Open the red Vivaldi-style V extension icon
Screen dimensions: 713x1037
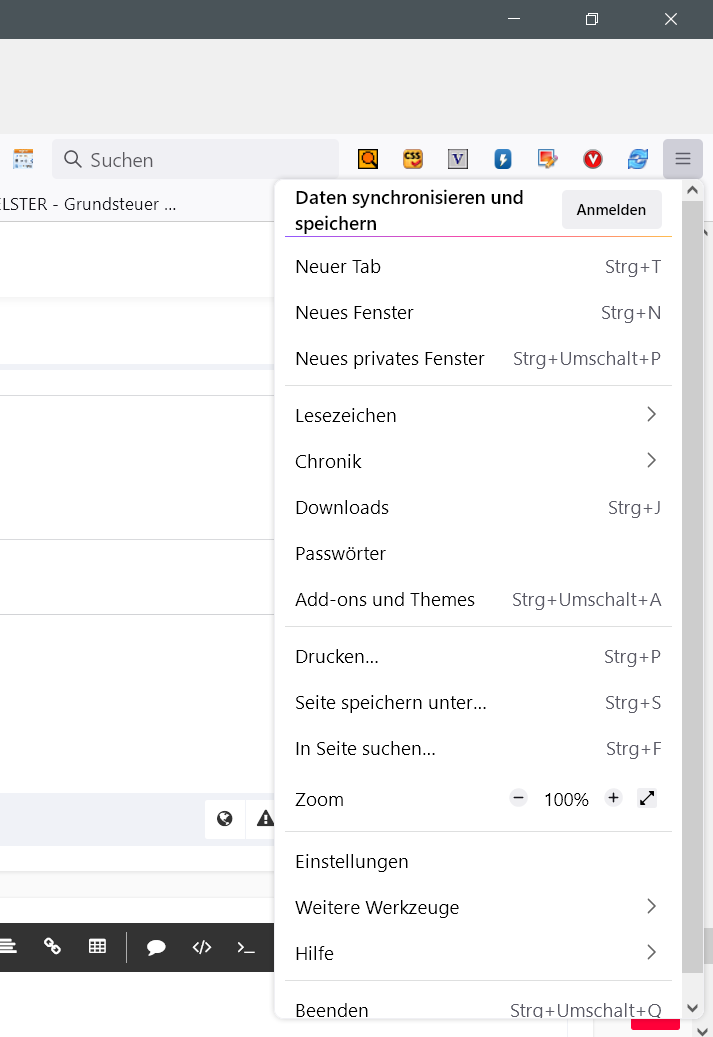(x=593, y=159)
